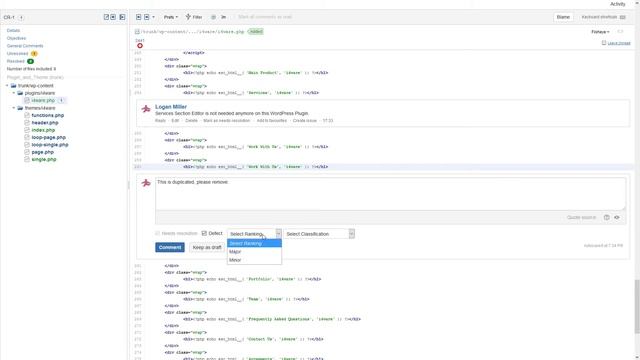Screen dimensions: 640x360
Task: Click Keep as draft button
Action: (207, 247)
